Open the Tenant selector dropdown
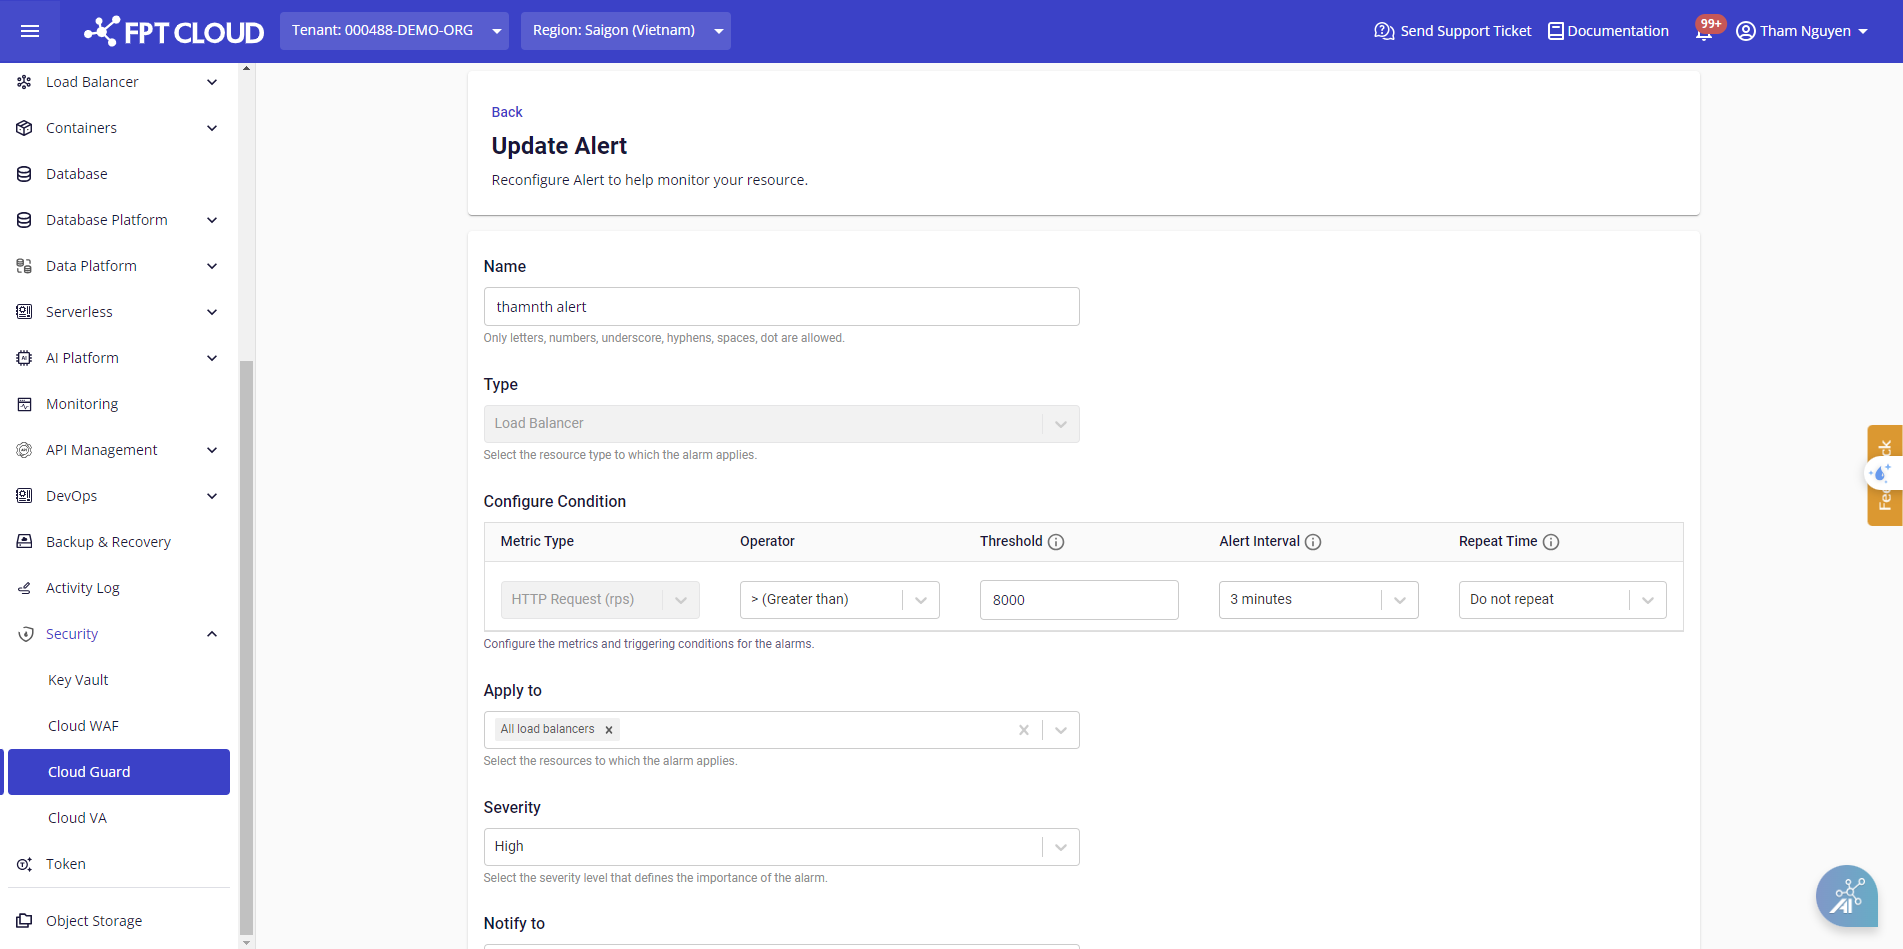 tap(394, 31)
